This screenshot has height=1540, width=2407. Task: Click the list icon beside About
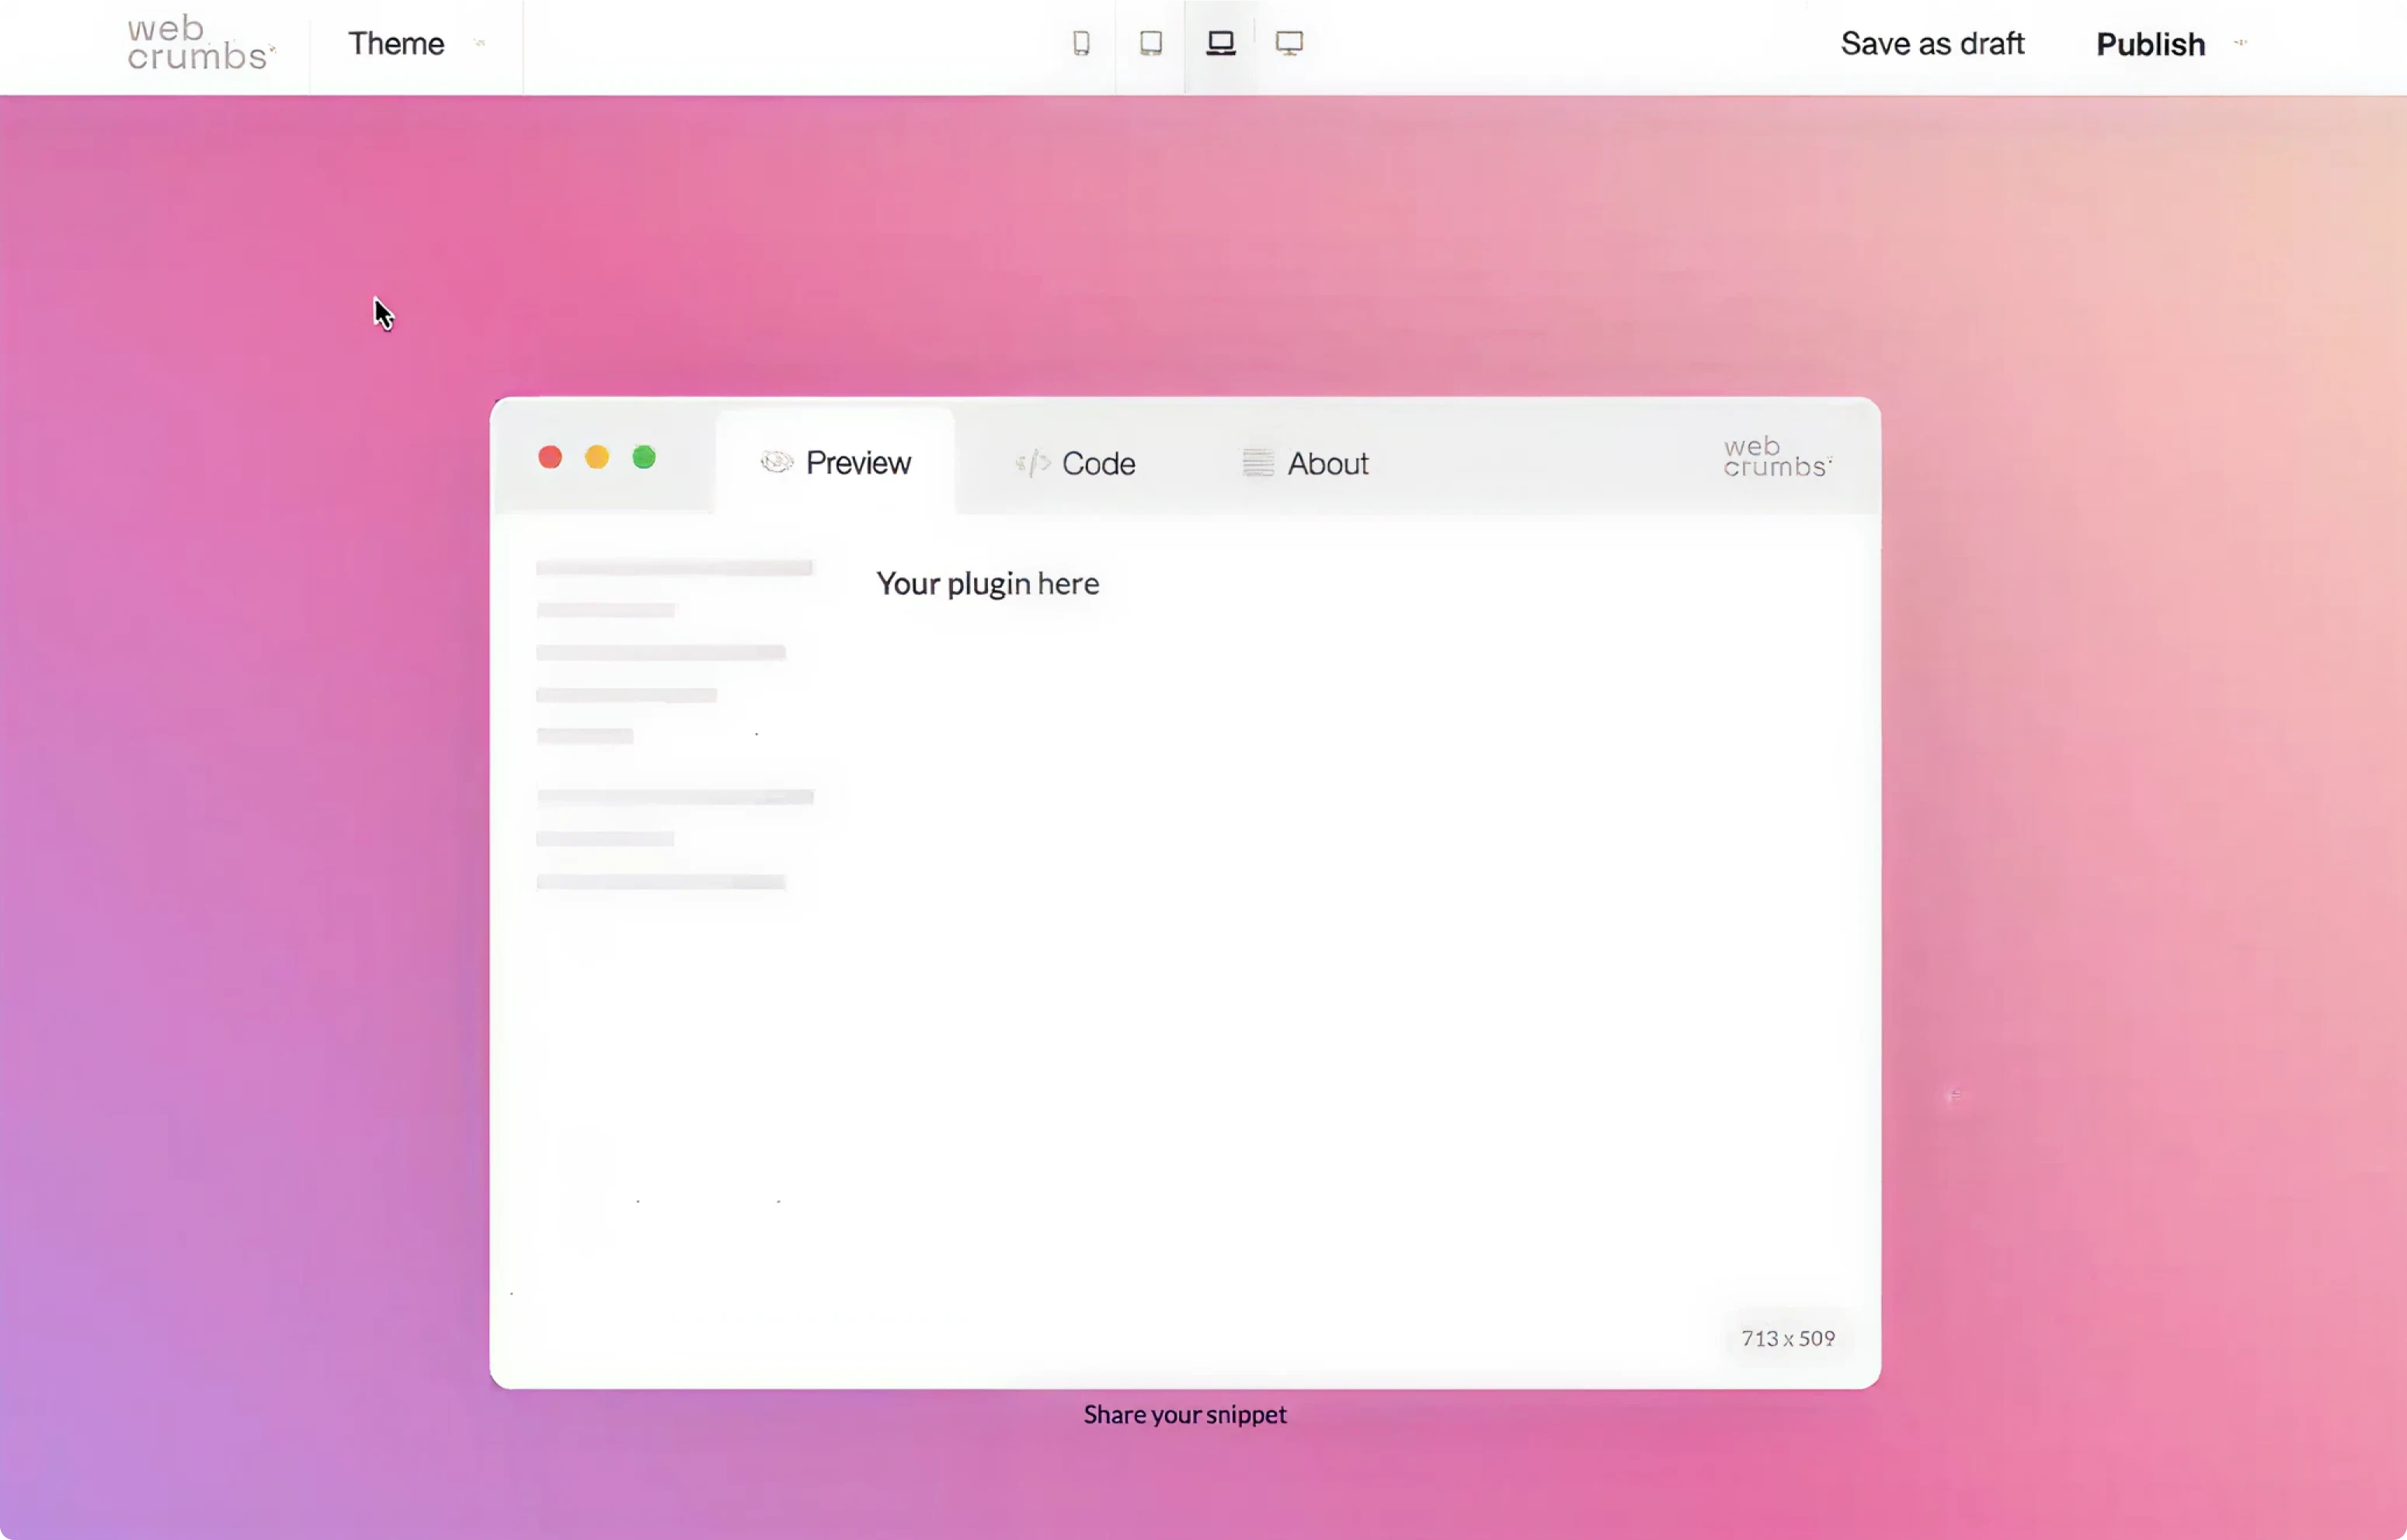coord(1258,462)
